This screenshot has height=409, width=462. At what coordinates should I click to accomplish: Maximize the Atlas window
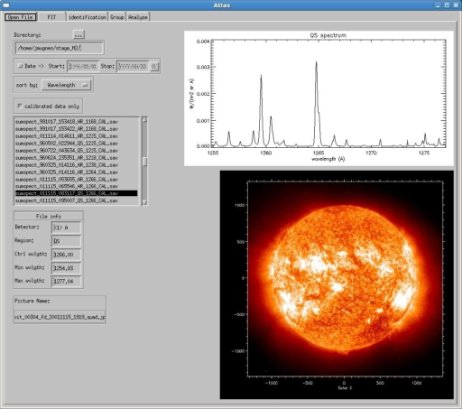pos(447,5)
